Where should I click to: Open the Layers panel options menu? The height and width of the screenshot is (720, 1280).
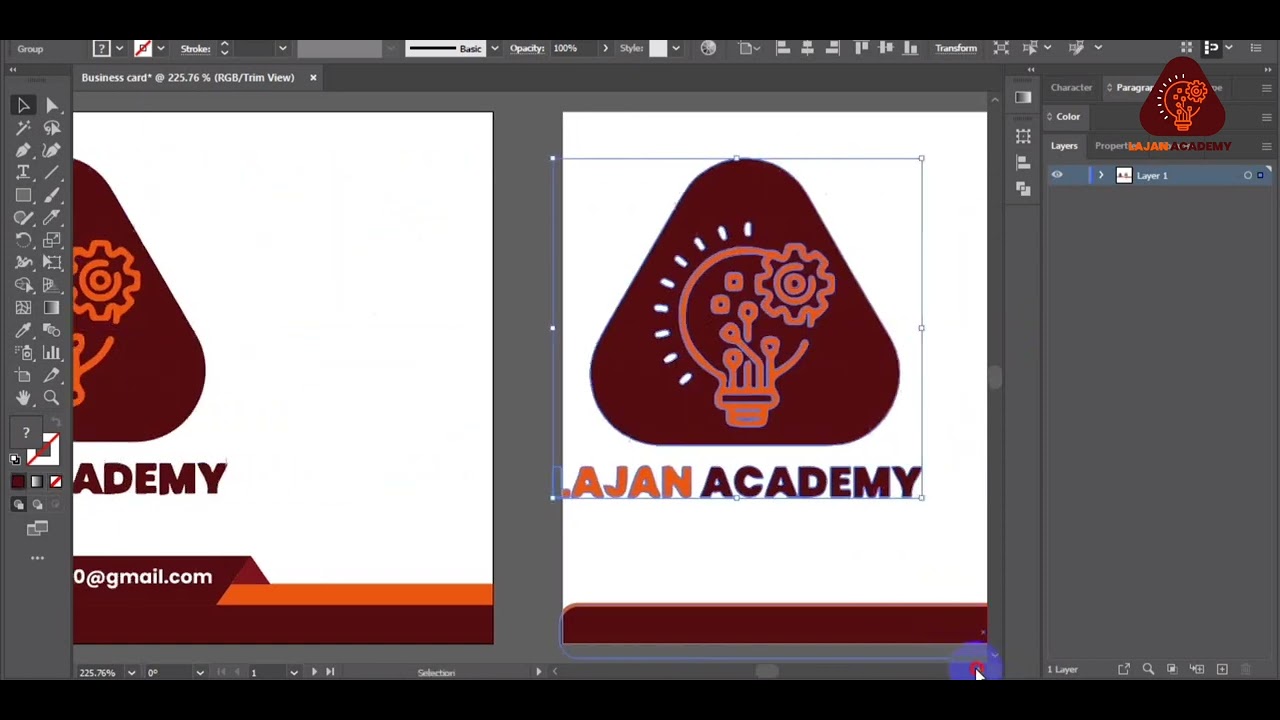point(1266,146)
